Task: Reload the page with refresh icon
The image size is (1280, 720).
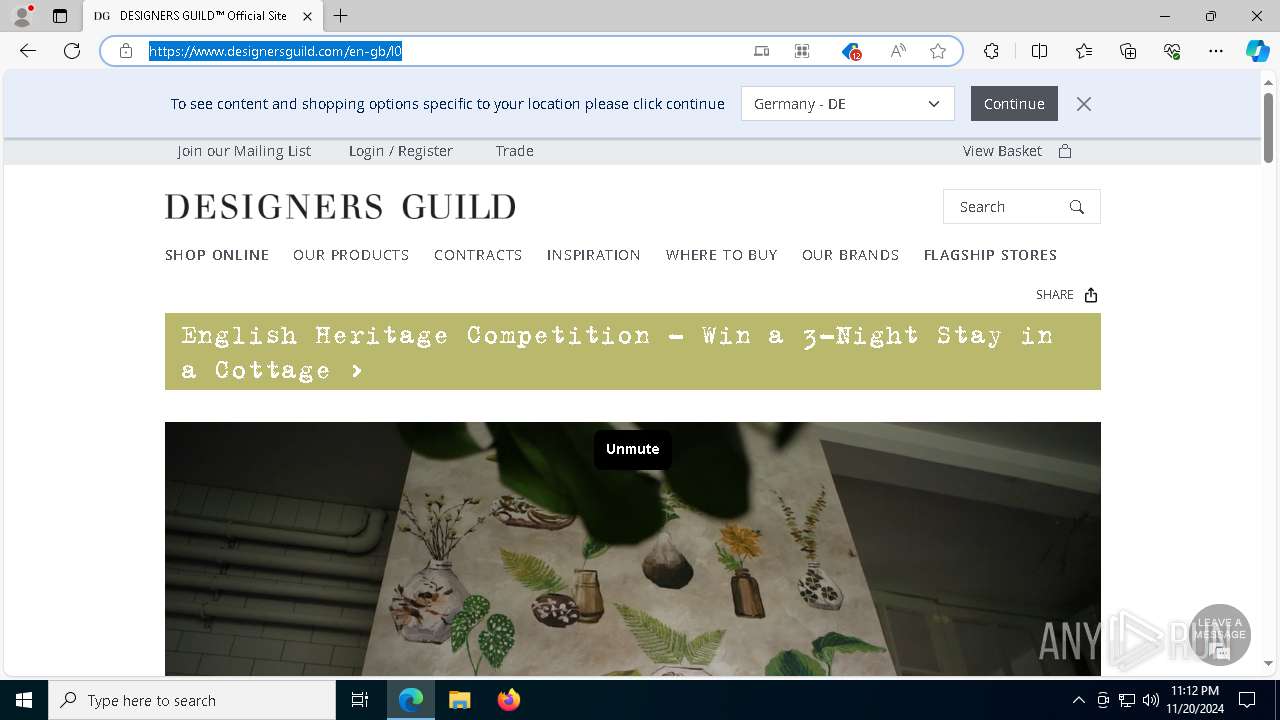Action: pyautogui.click(x=72, y=51)
